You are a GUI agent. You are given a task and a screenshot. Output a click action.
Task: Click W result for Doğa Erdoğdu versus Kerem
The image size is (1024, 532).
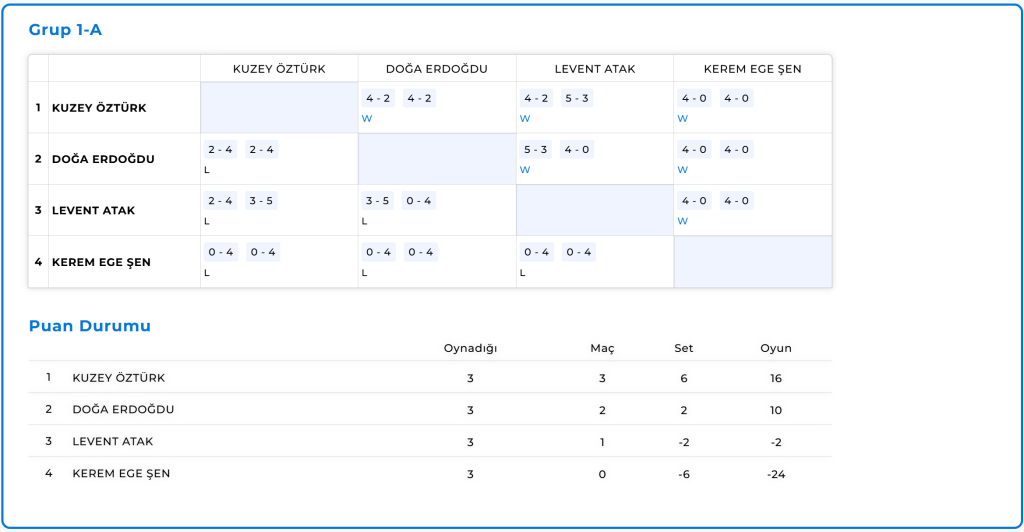click(x=682, y=170)
